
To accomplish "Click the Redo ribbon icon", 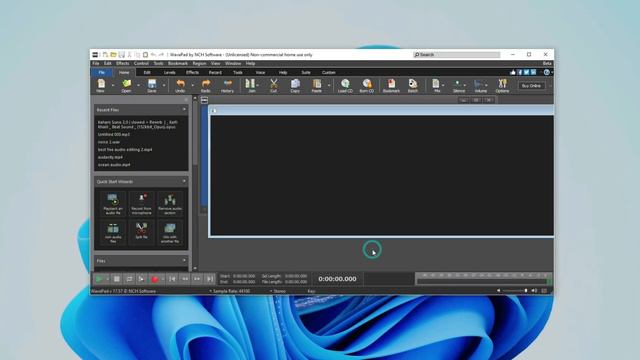I will (x=206, y=85).
